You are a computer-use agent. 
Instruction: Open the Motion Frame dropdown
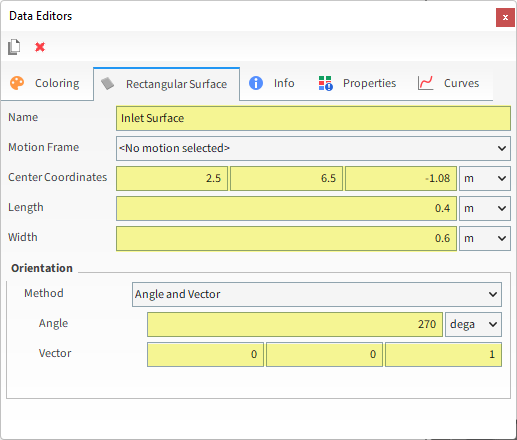click(313, 148)
